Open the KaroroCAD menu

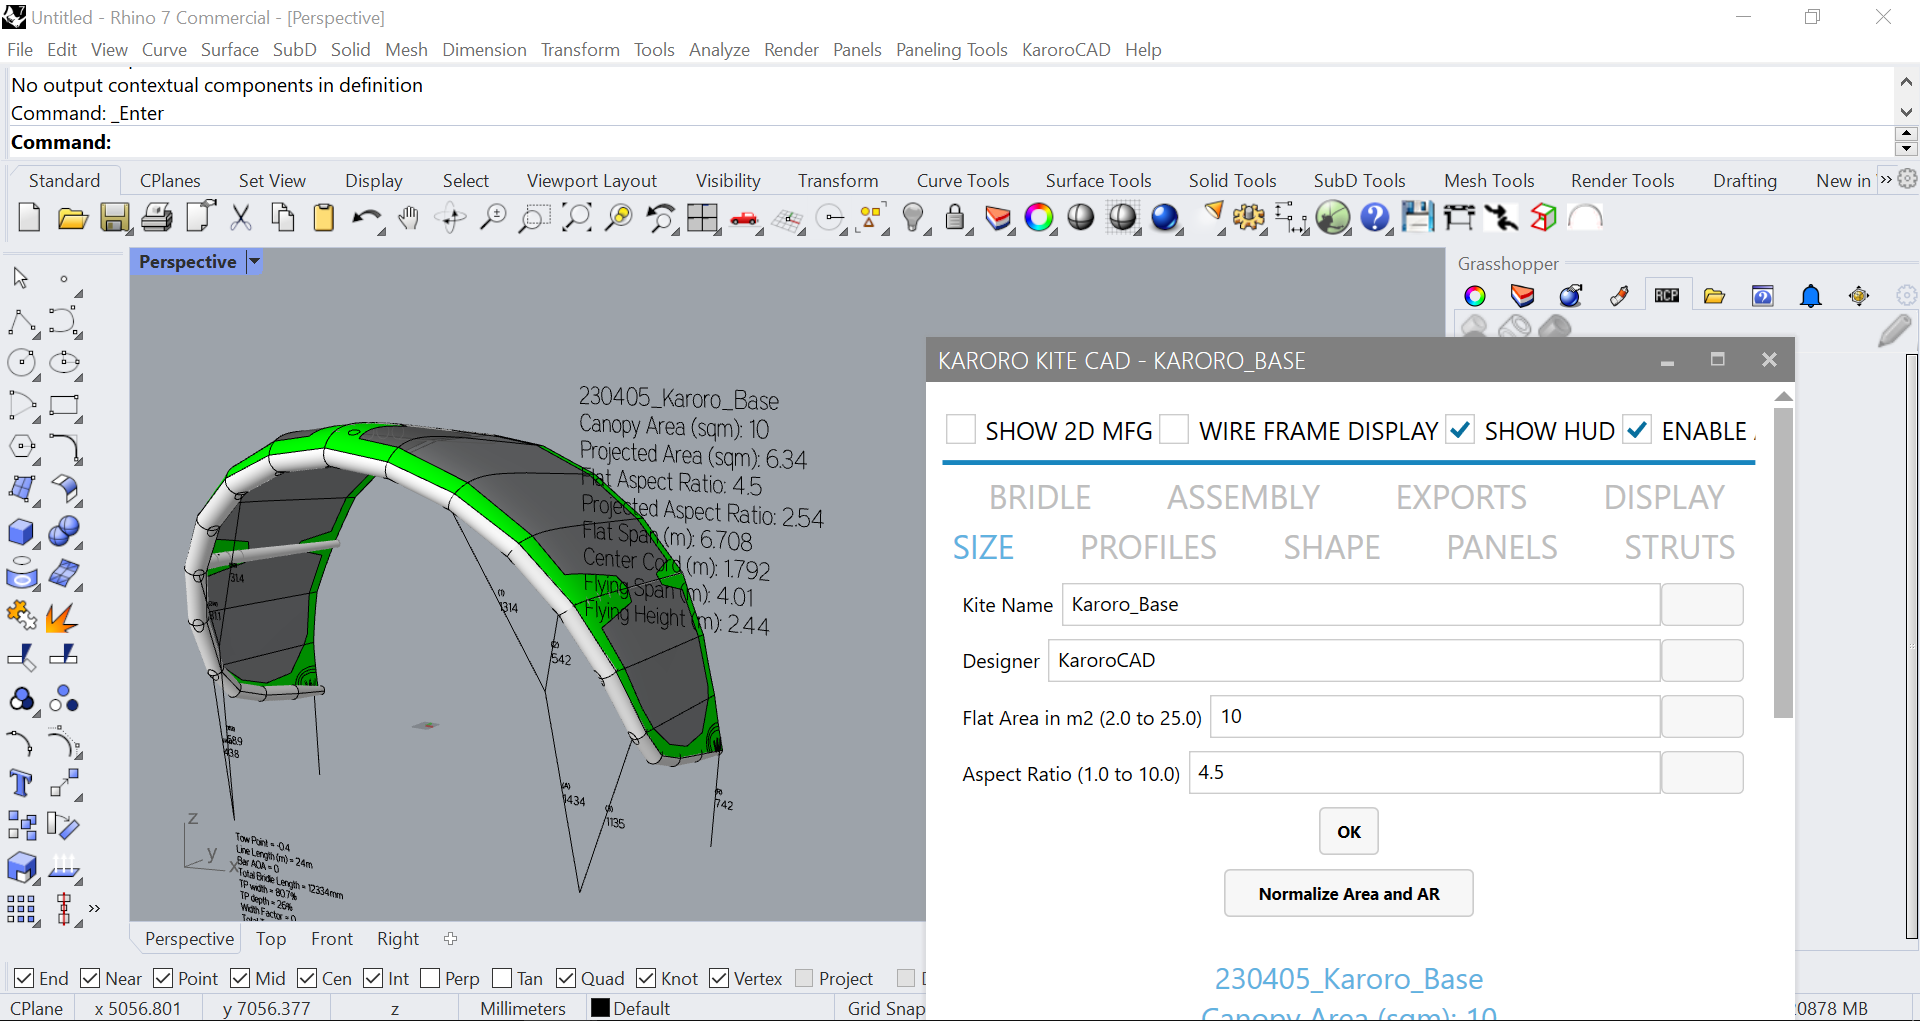(1066, 49)
